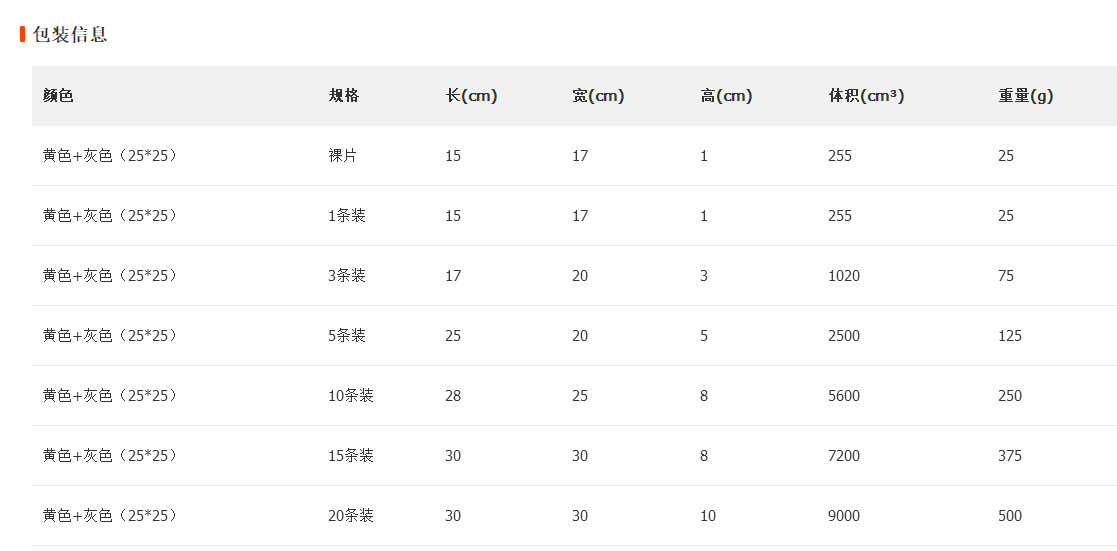This screenshot has width=1117, height=551.
Task: Click the volume value 1020
Action: click(844, 276)
